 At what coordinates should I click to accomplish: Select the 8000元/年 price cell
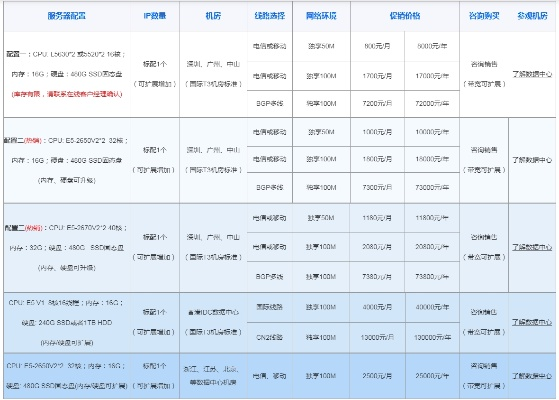click(432, 46)
